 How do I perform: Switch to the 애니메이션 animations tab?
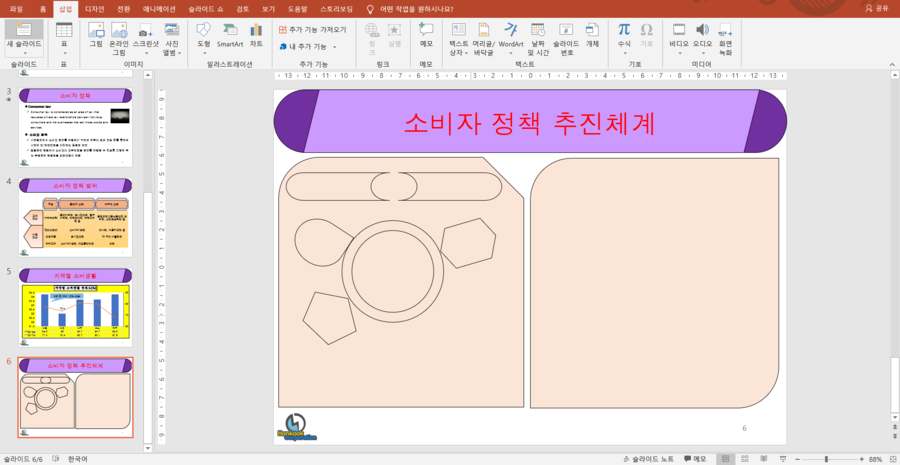161,9
